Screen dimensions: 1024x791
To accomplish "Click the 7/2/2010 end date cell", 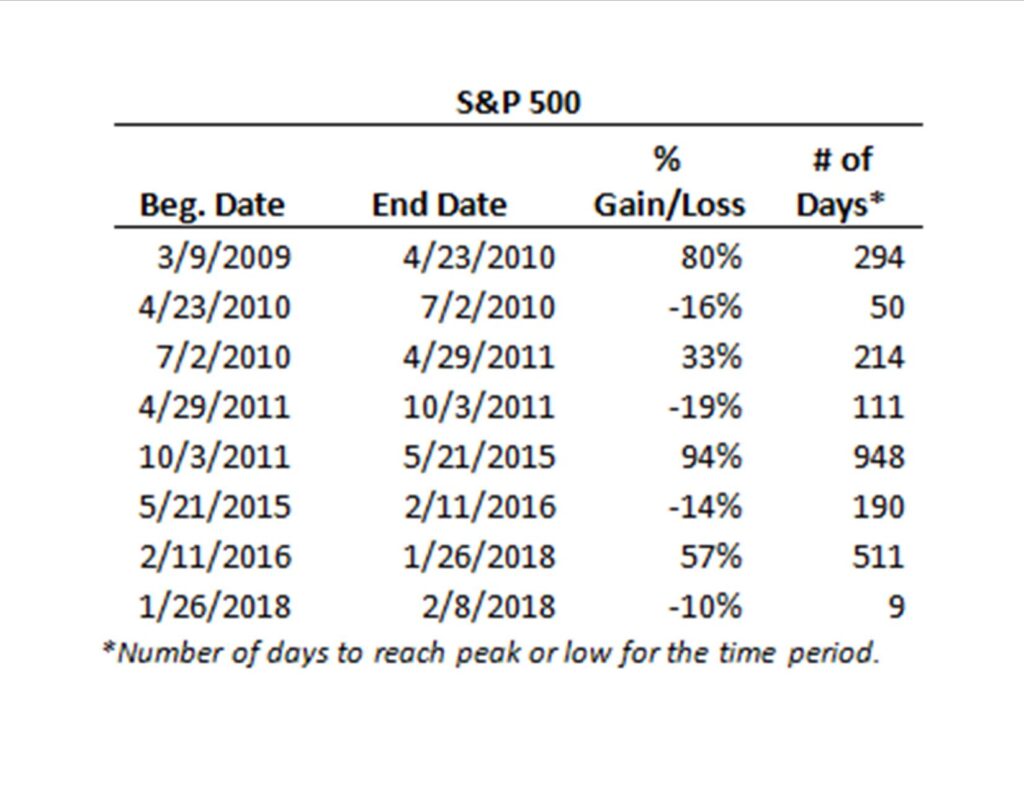I will tap(486, 306).
